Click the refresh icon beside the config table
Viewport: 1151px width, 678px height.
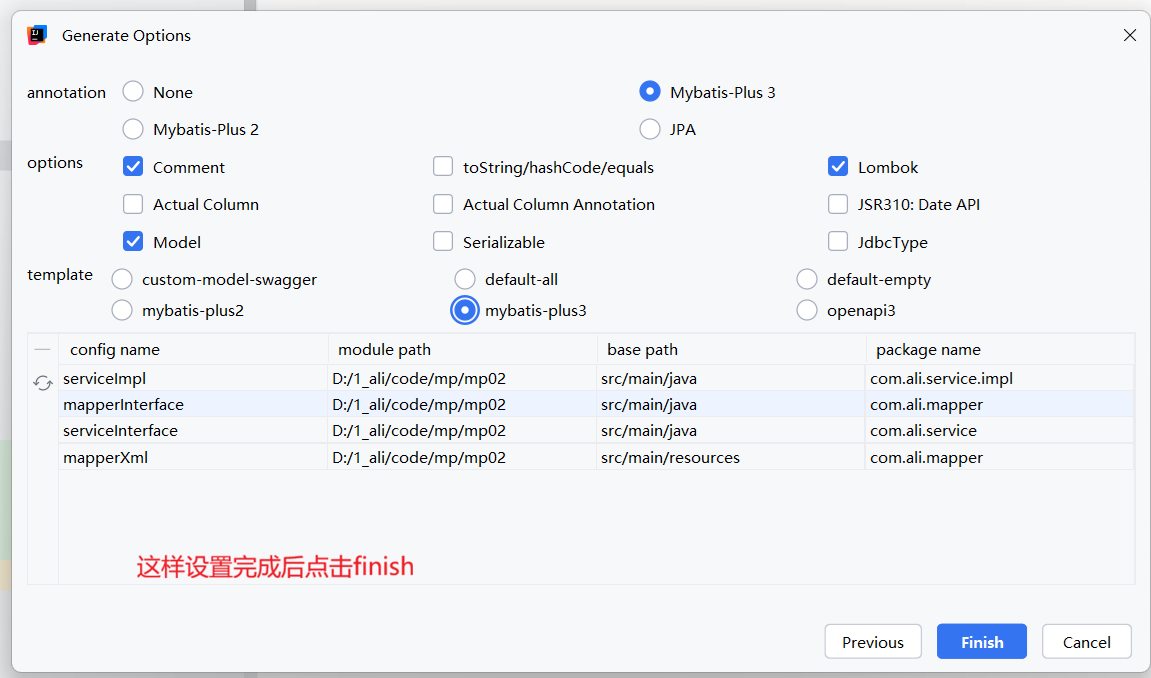(43, 383)
